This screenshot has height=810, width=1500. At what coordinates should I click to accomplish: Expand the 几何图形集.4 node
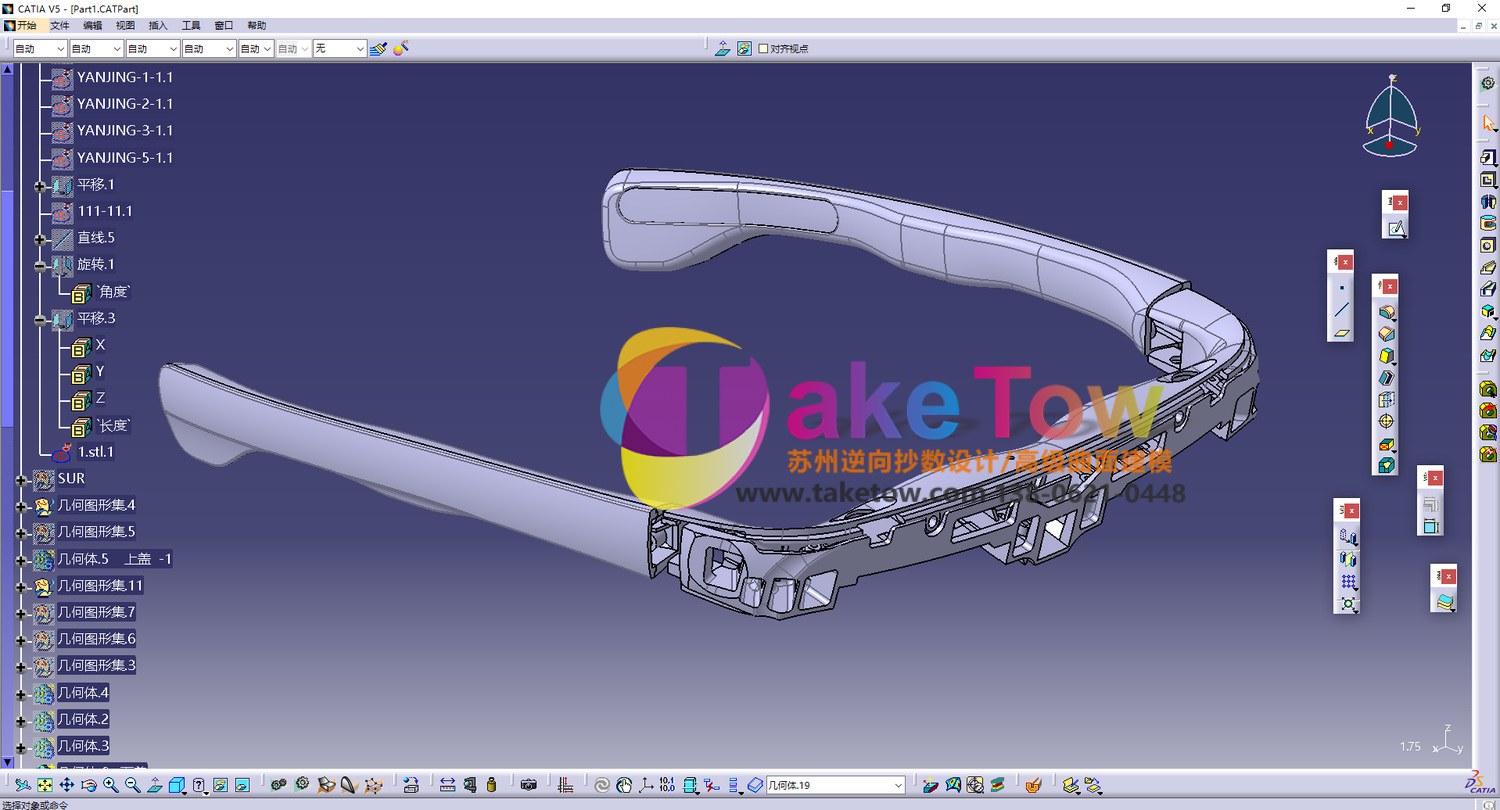click(21, 506)
